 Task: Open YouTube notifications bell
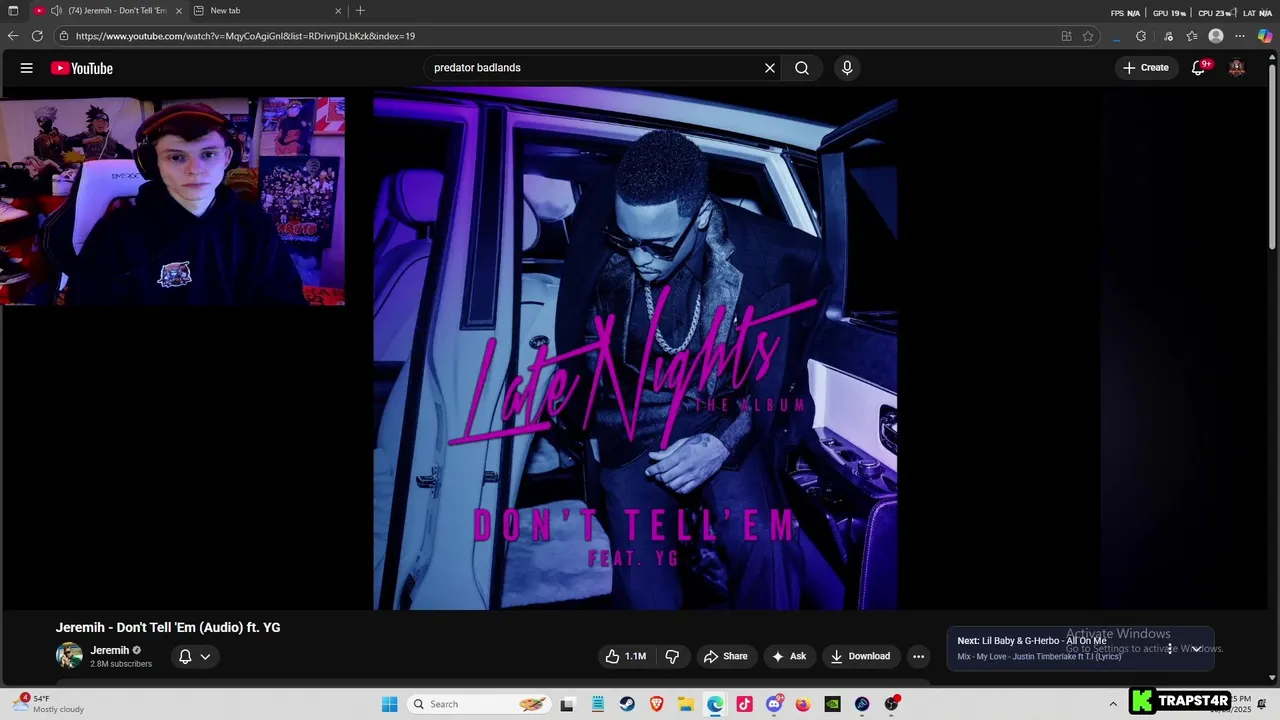pyautogui.click(x=1198, y=68)
